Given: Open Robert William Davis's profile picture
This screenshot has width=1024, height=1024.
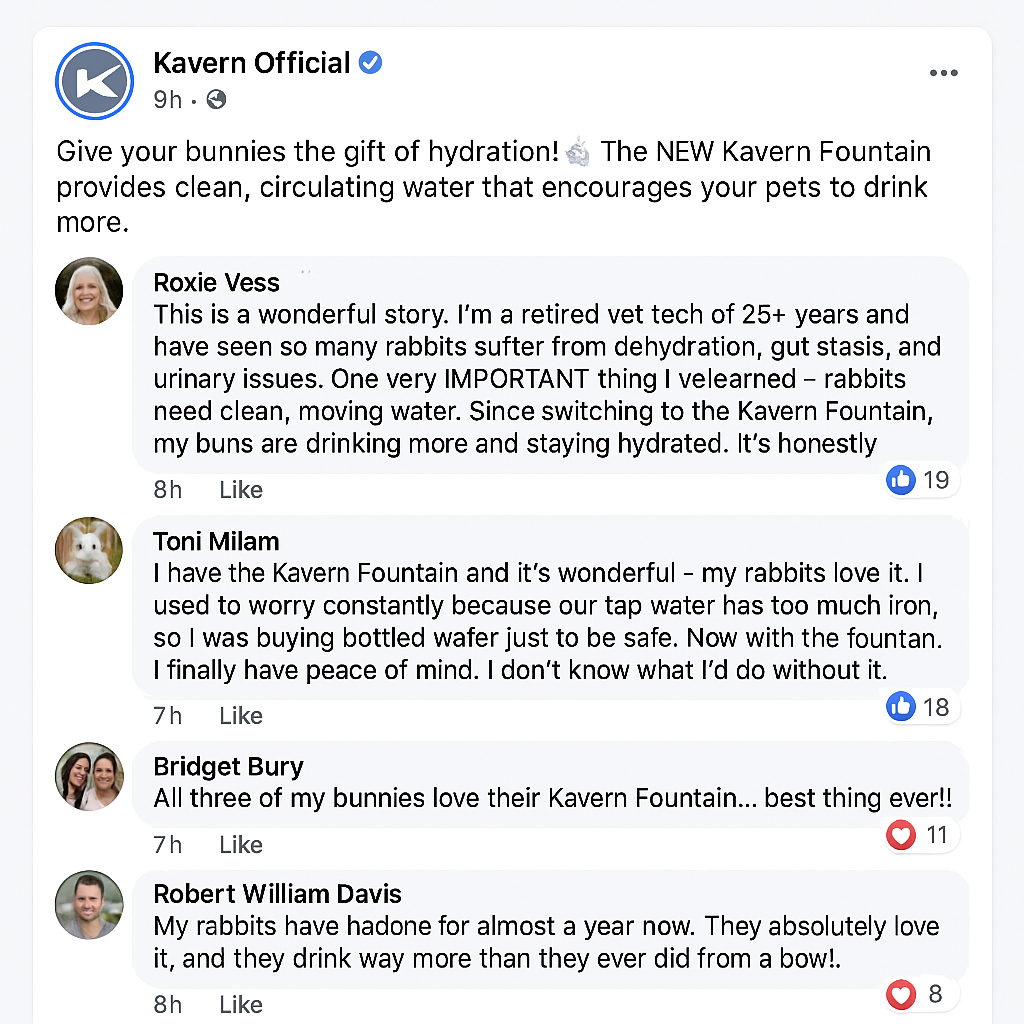Looking at the screenshot, I should pos(88,905).
